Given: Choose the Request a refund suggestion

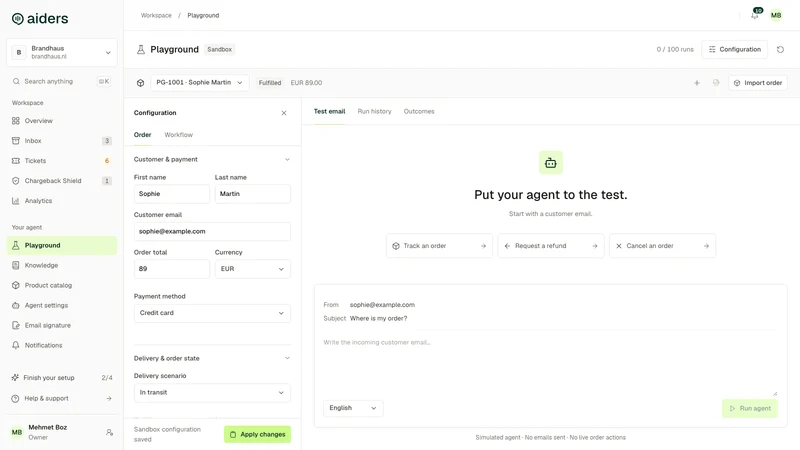Looking at the screenshot, I should point(551,246).
